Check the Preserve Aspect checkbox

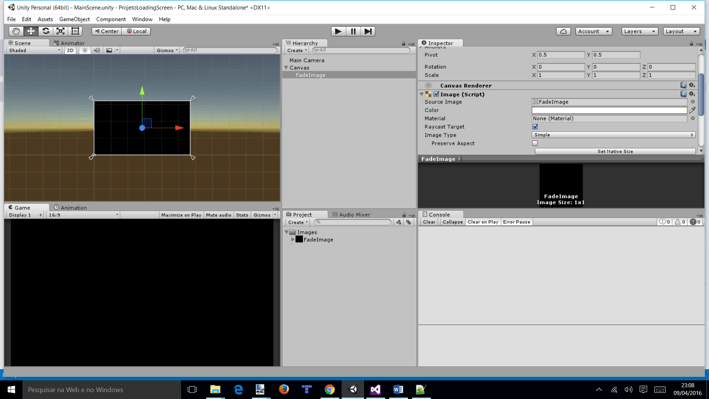point(535,143)
